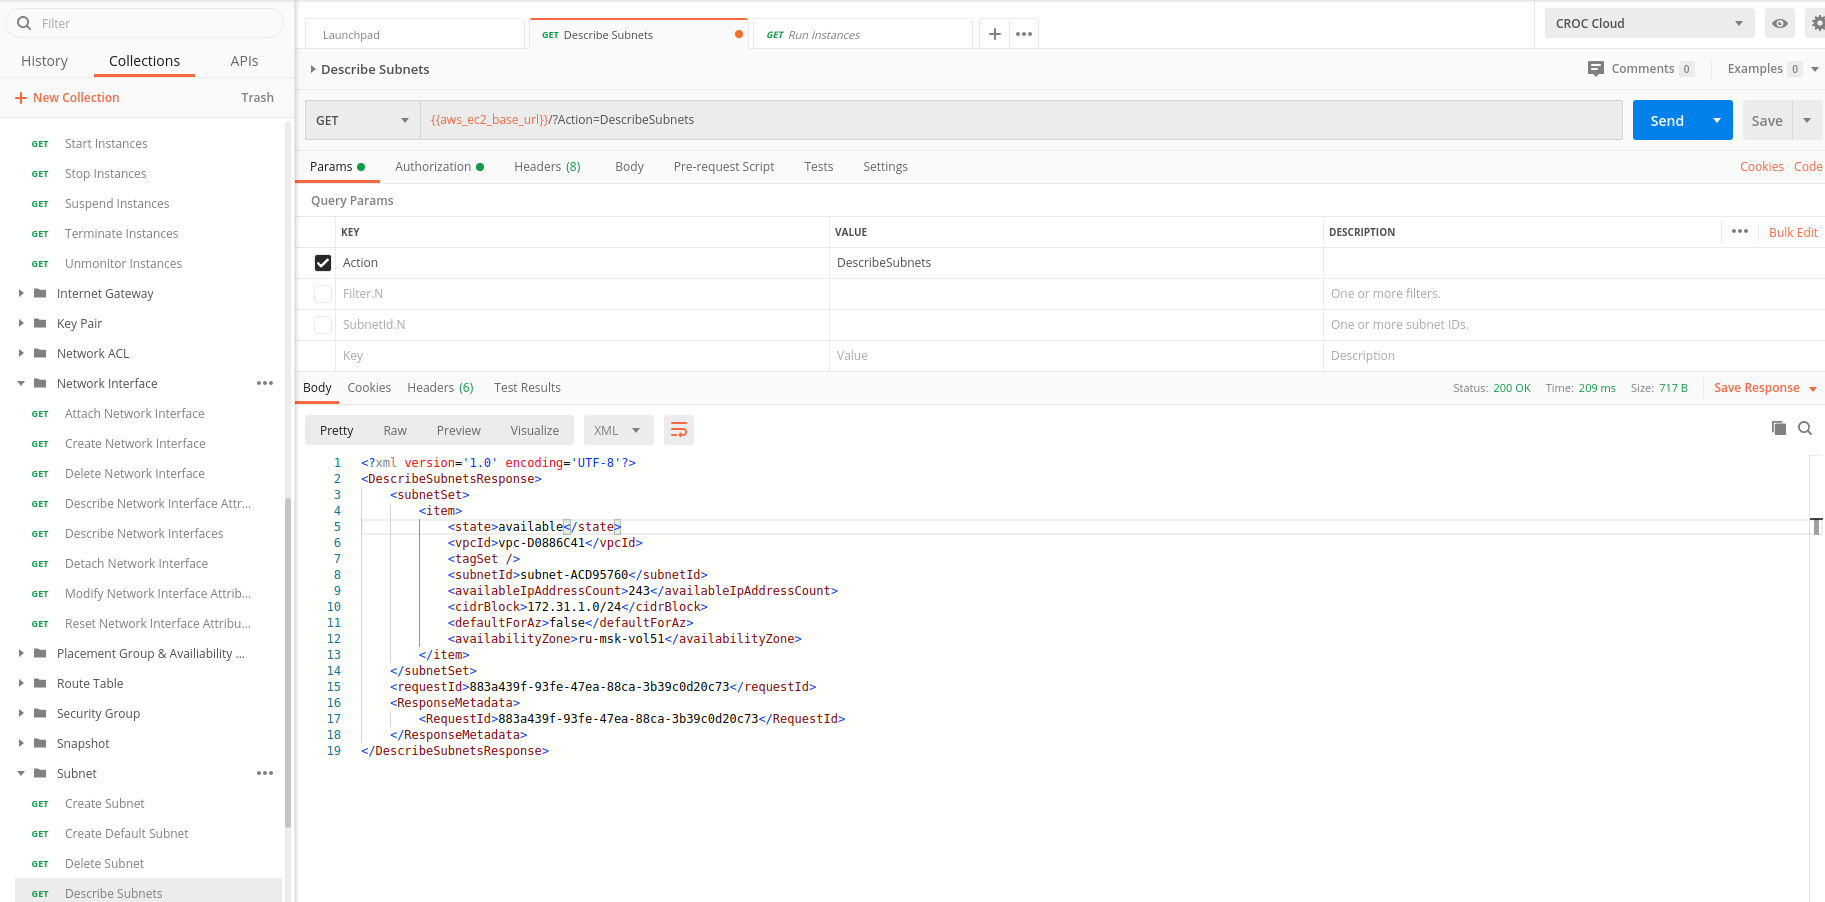
Task: Send the request
Action: (x=1667, y=120)
